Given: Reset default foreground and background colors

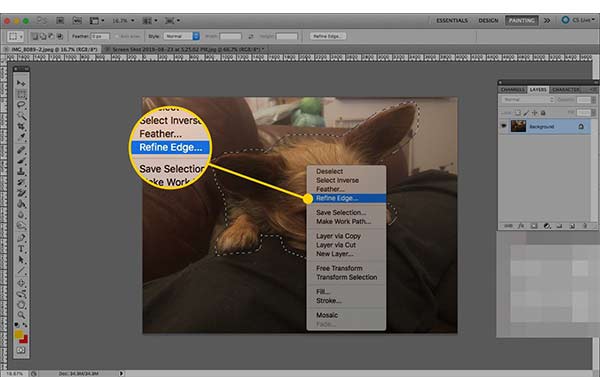Looking at the screenshot, I should coord(16,325).
